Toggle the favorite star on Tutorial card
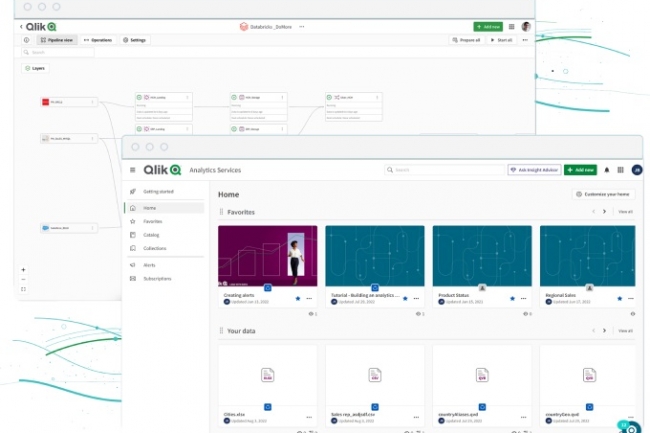 tap(405, 298)
